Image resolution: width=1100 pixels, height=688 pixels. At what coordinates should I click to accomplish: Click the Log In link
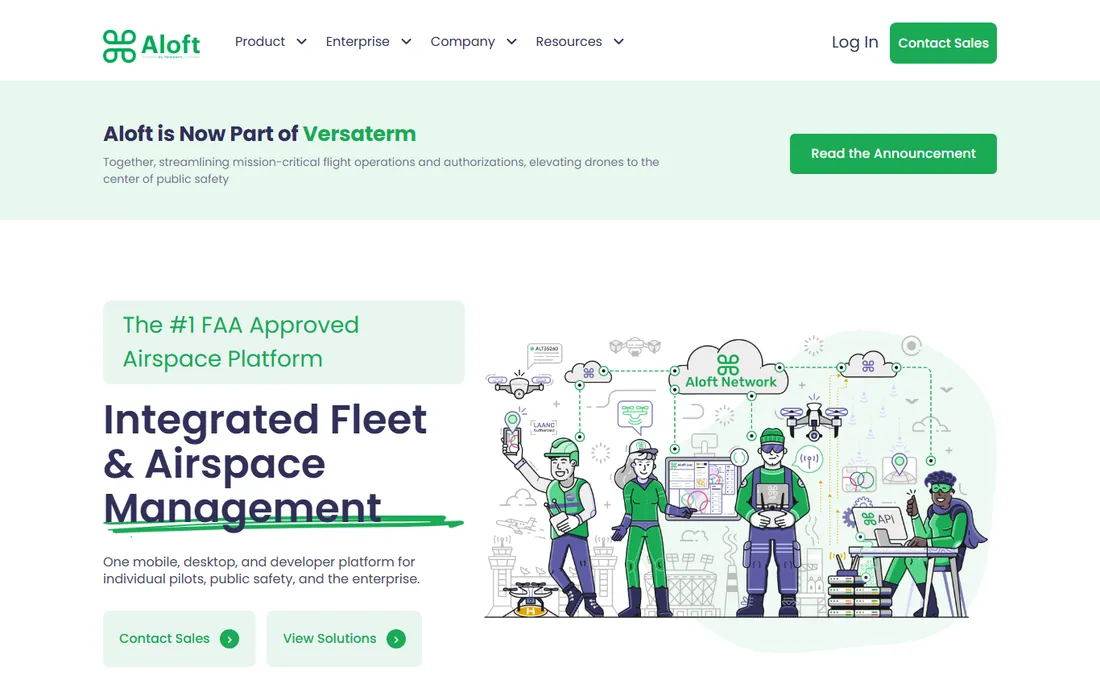(854, 42)
